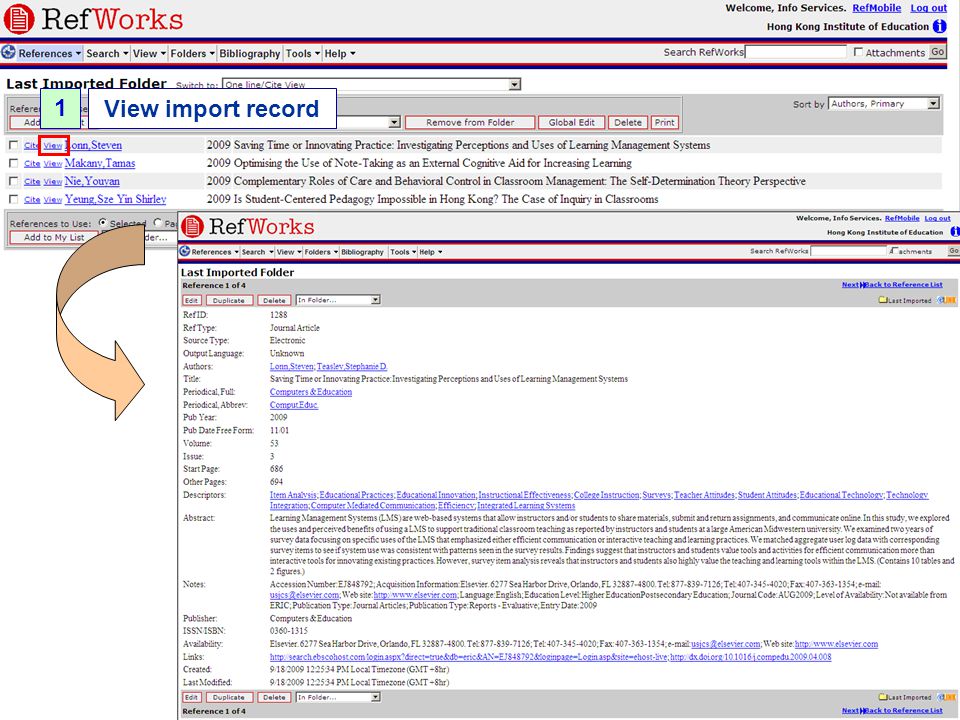Tick the checkbox for the Nie, Youyan reference
The width and height of the screenshot is (960, 720).
13,181
